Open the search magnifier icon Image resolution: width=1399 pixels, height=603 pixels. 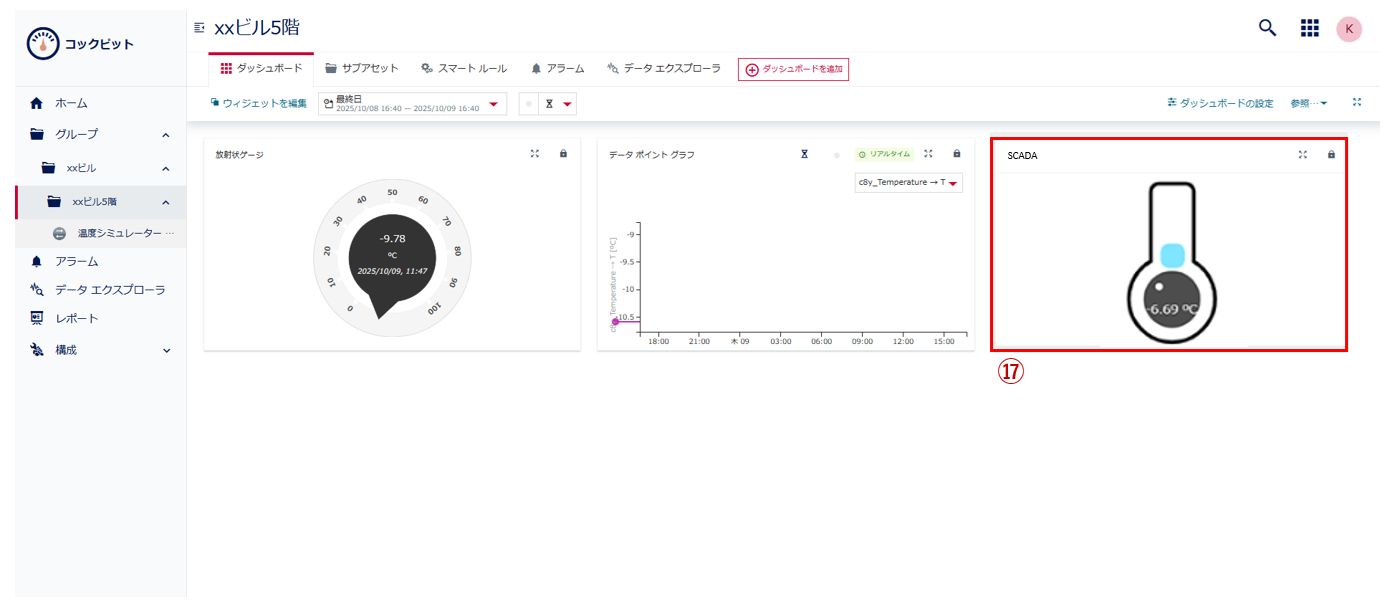[1267, 28]
